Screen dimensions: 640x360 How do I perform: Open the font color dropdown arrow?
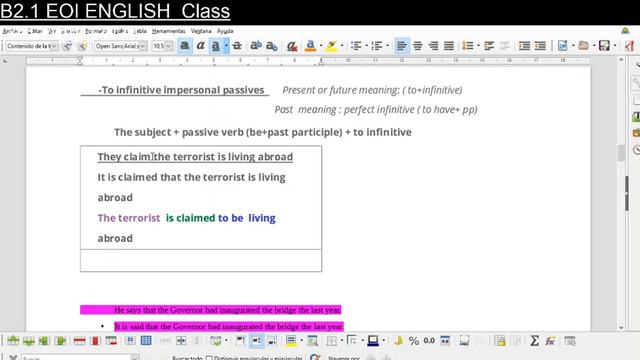tap(321, 46)
